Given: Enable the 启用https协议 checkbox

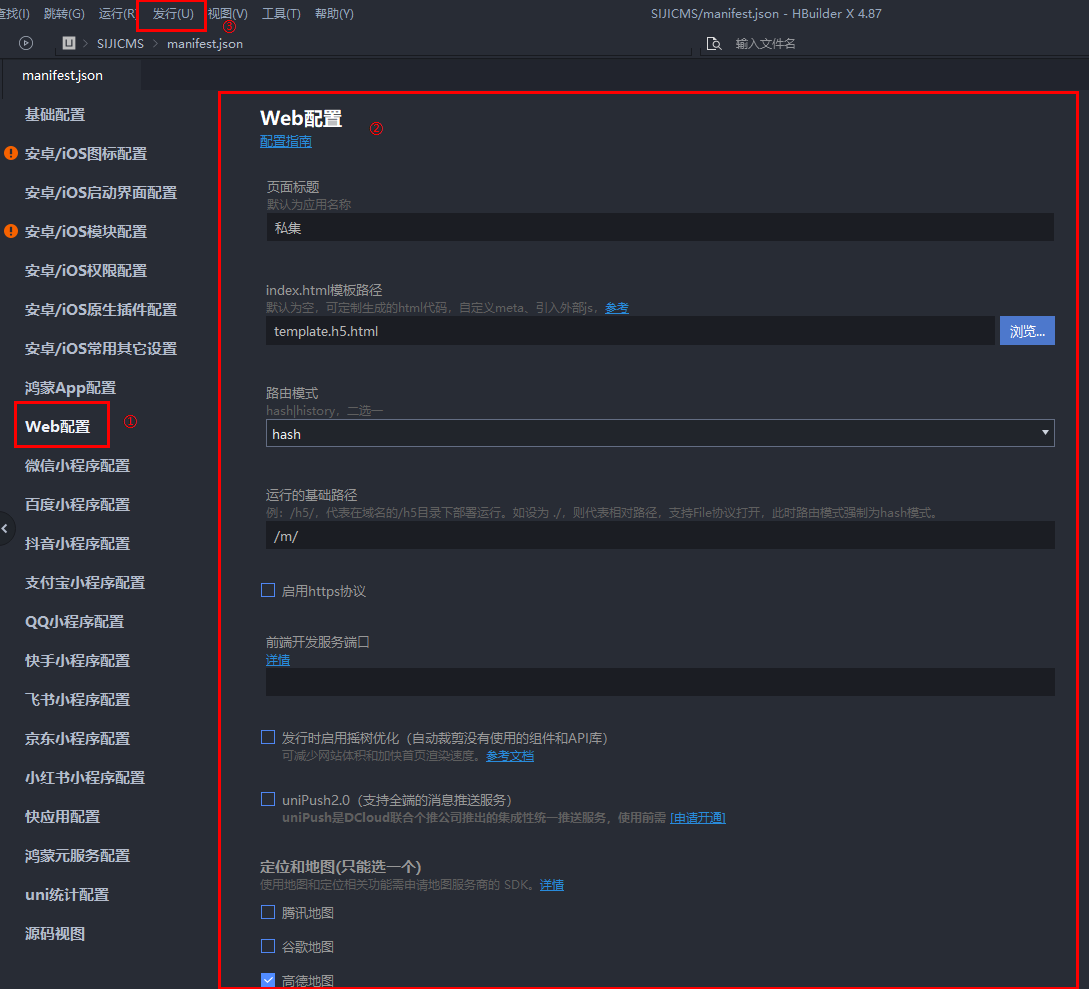Looking at the screenshot, I should click(268, 590).
